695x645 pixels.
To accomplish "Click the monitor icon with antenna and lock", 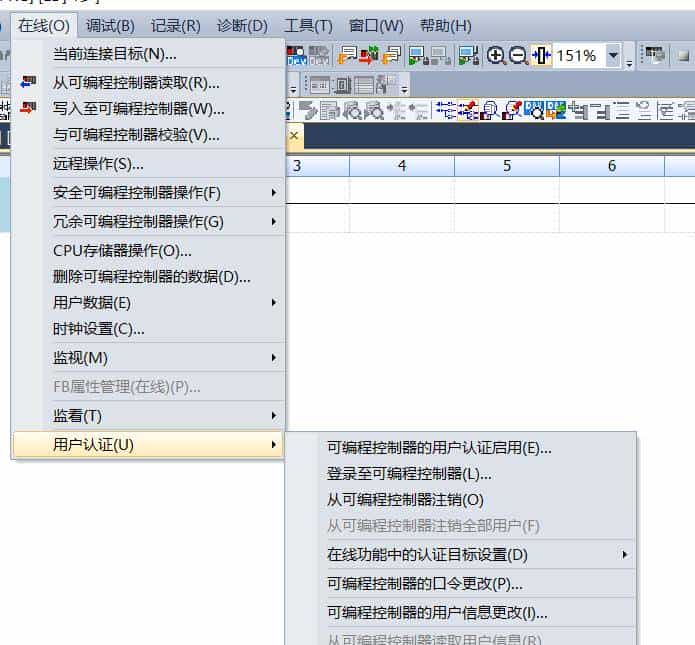I will click(469, 56).
